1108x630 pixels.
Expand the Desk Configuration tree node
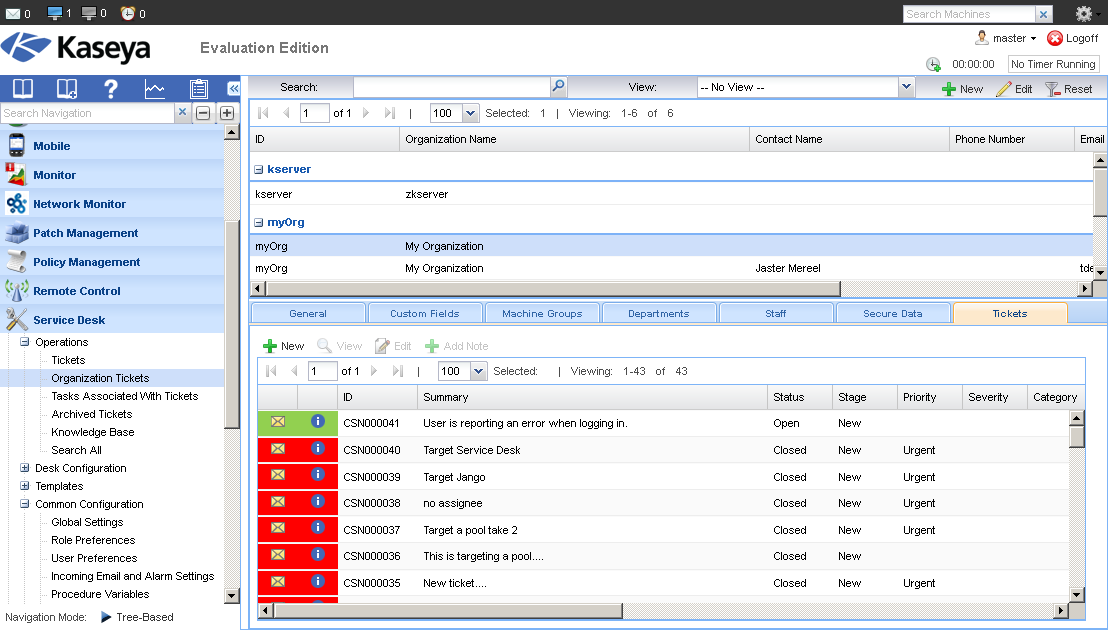(x=25, y=468)
